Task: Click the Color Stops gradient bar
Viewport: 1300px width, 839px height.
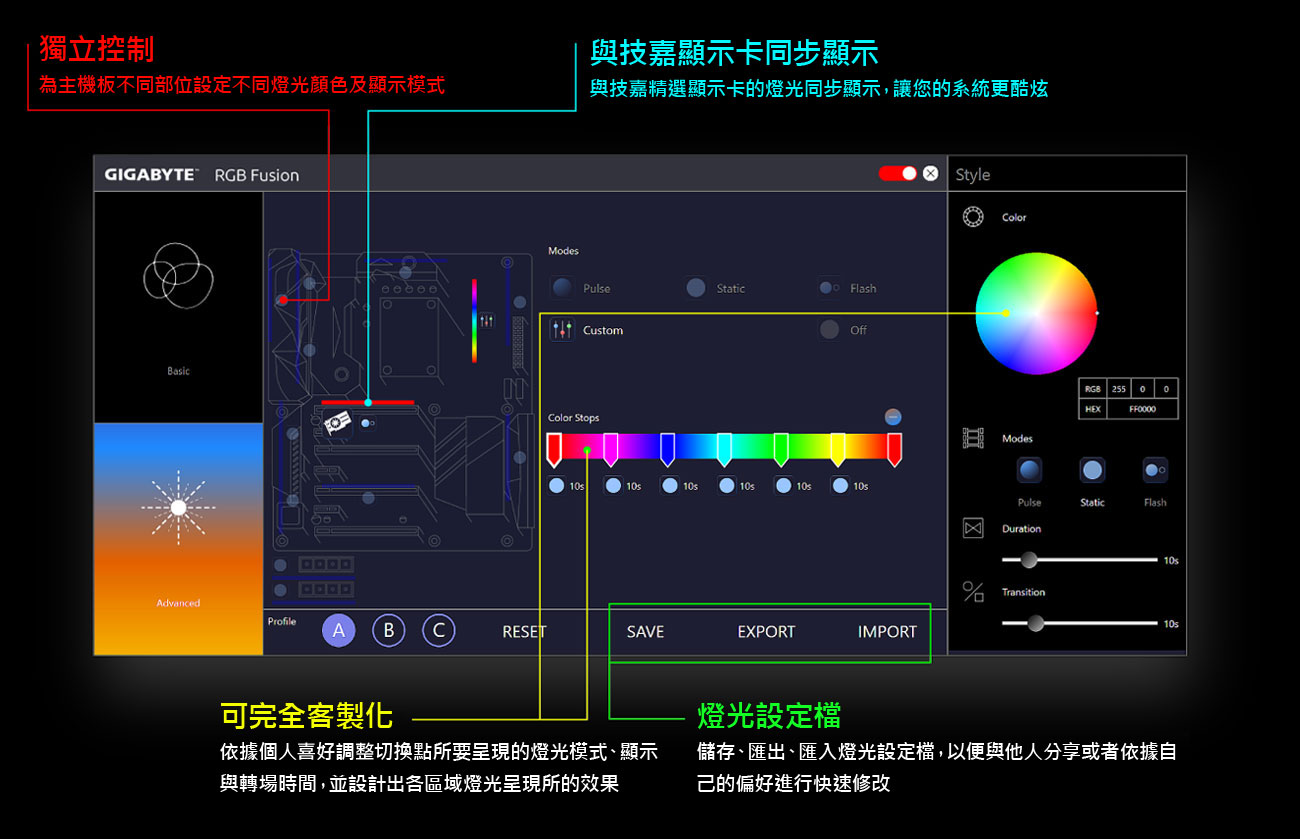Action: pos(724,446)
